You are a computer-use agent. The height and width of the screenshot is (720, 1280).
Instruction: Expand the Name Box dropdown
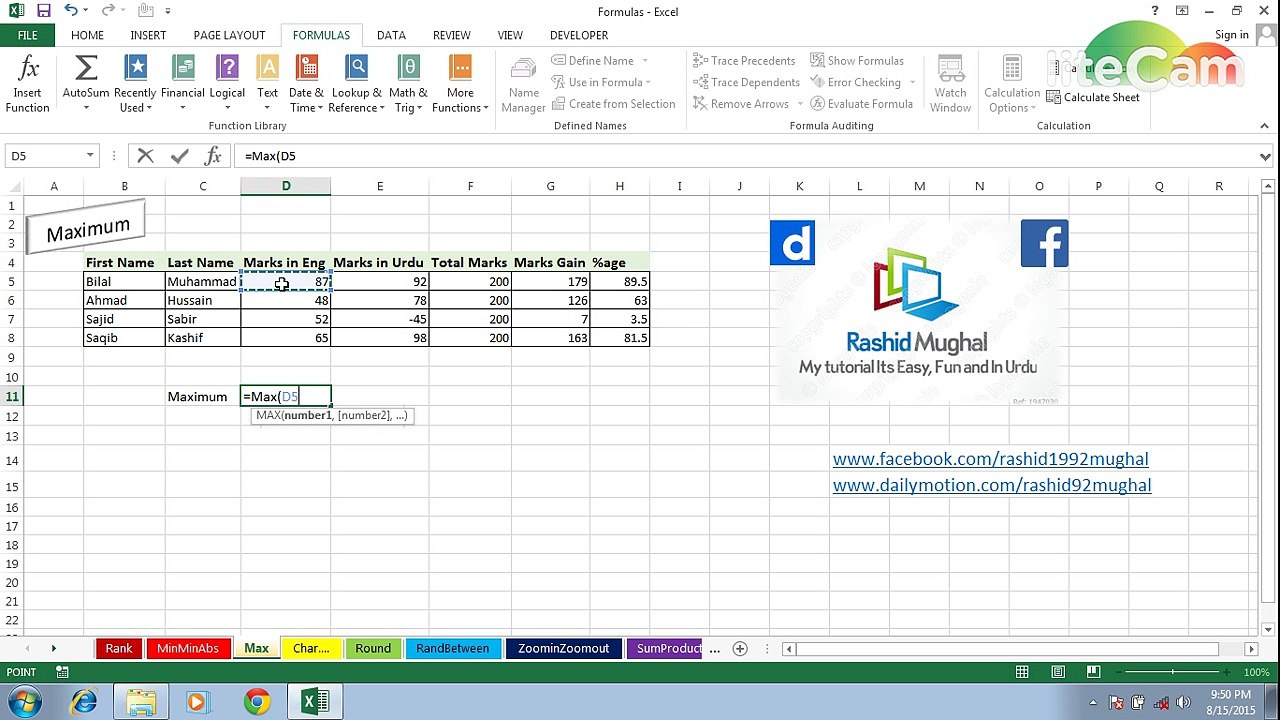(x=90, y=156)
